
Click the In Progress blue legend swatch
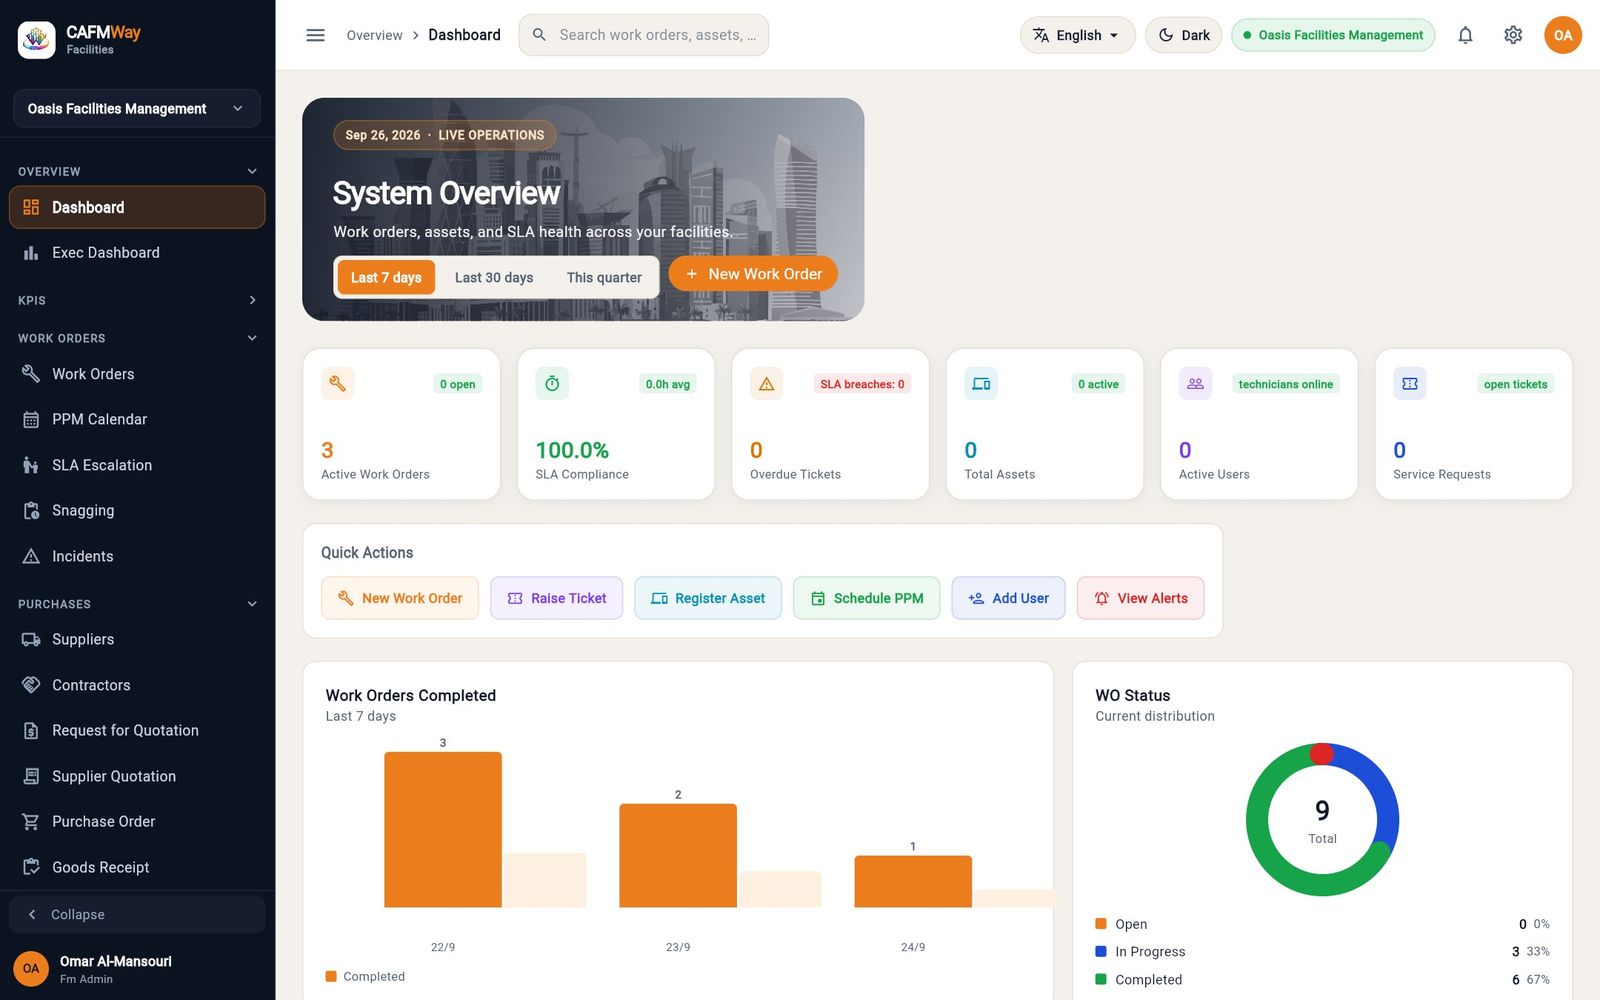point(1101,951)
